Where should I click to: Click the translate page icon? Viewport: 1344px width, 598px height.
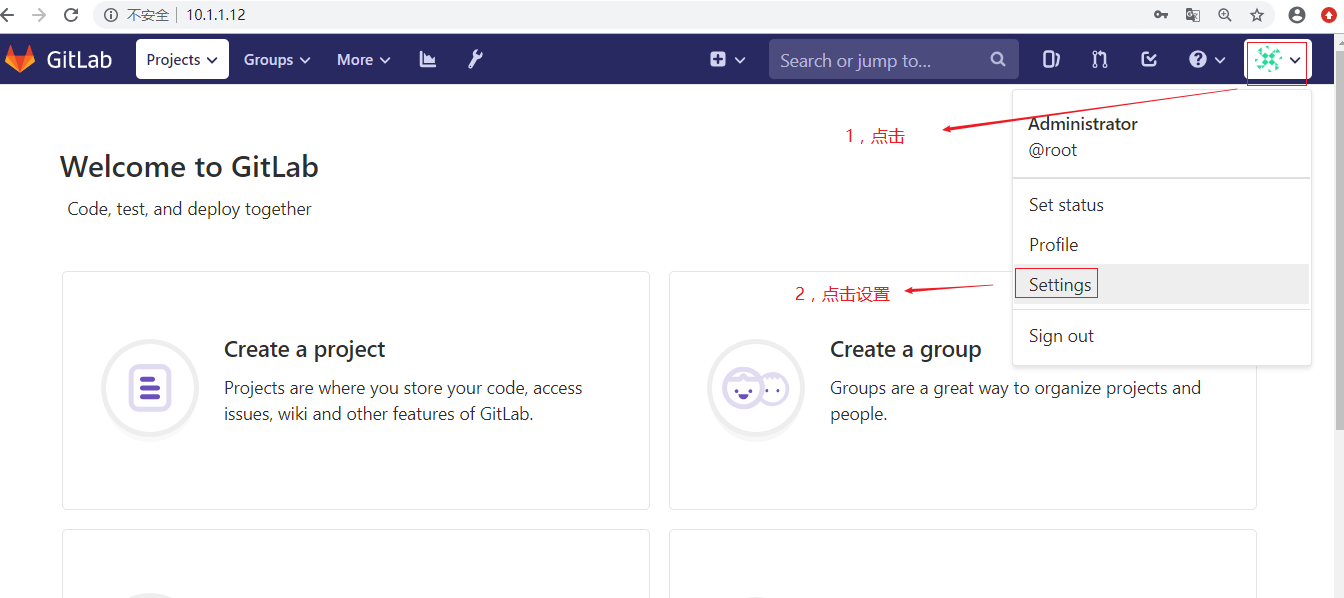(1193, 15)
